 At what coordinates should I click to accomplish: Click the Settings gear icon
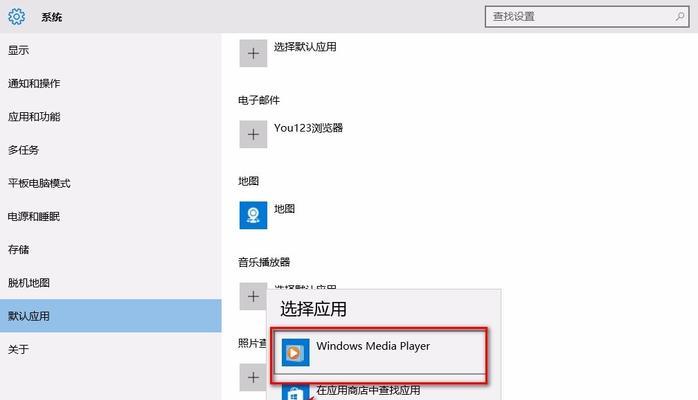[16, 16]
